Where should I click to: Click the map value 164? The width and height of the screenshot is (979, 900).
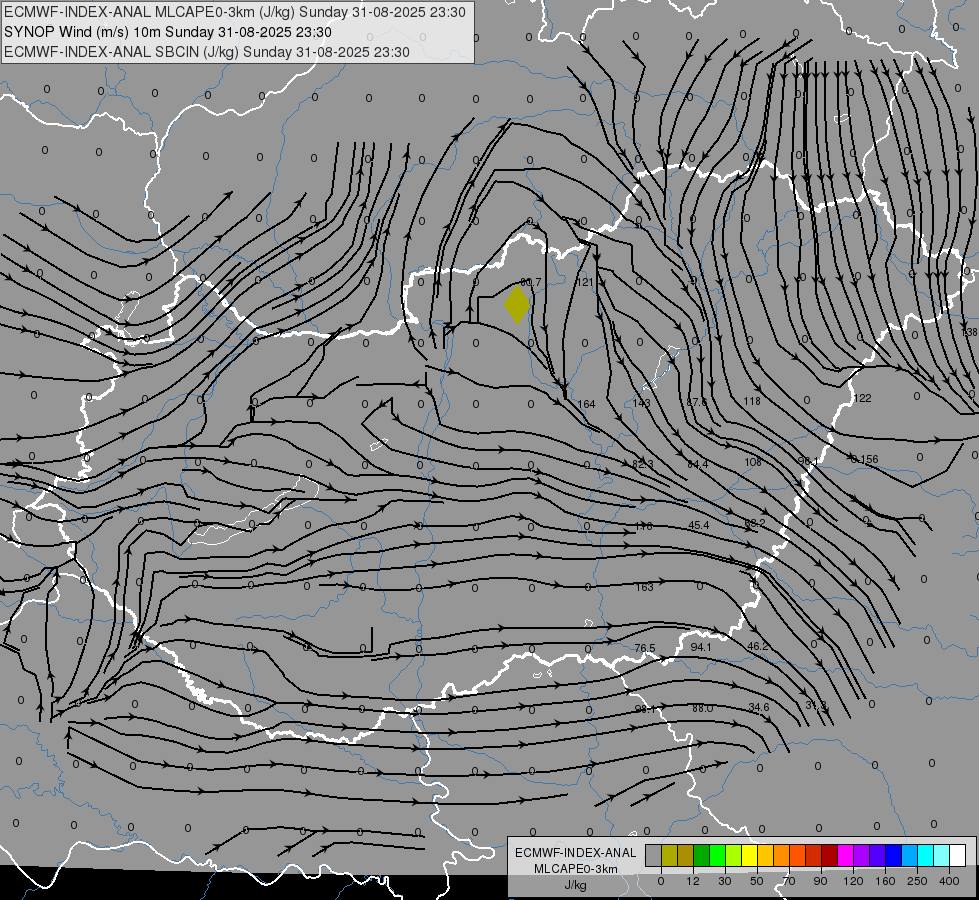586,404
